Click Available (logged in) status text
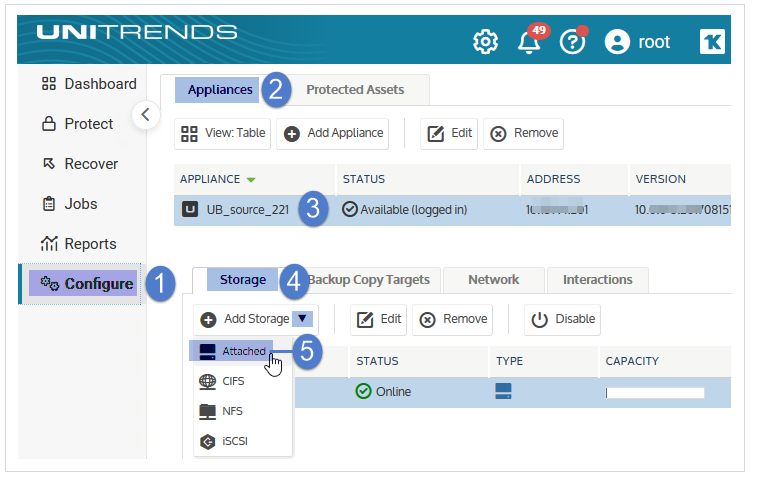This screenshot has height=481, width=759. tap(413, 210)
